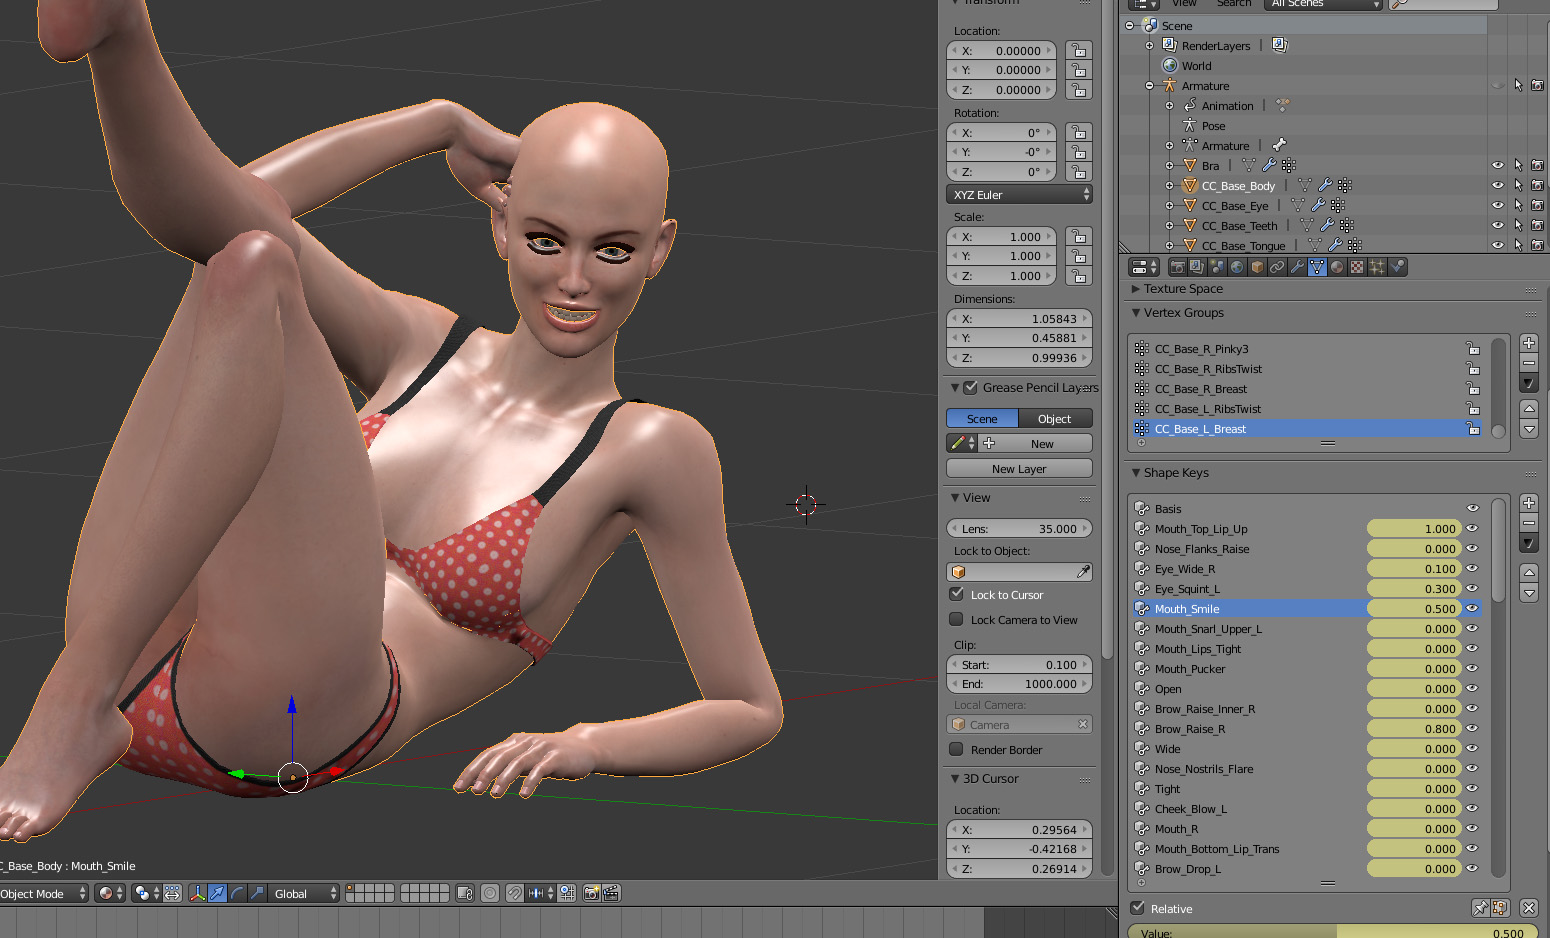Select the Translate manipulator arrow icon
Viewport: 1550px width, 938px height.
pos(217,893)
